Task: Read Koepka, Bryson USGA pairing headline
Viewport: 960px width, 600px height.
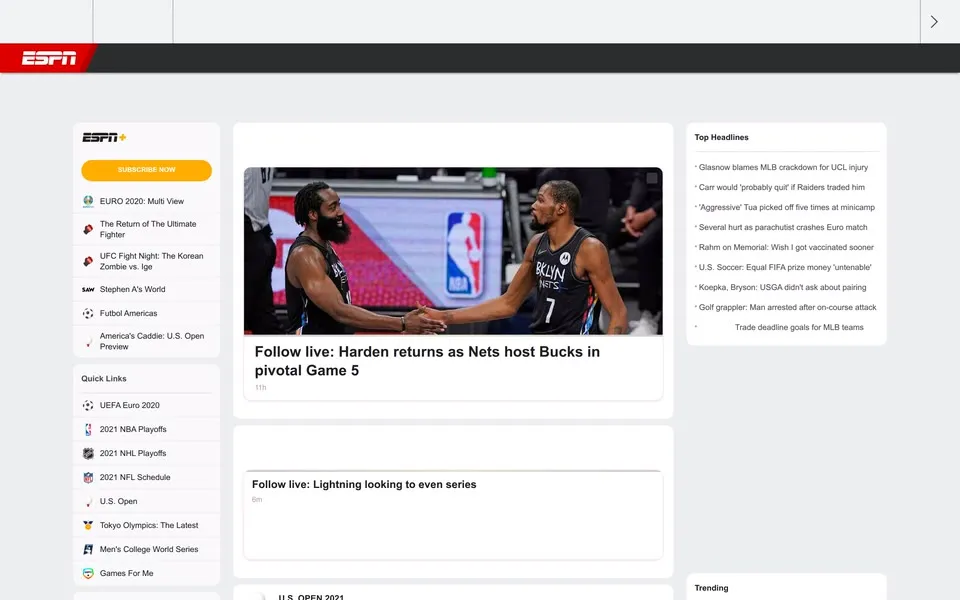Action: coord(782,287)
